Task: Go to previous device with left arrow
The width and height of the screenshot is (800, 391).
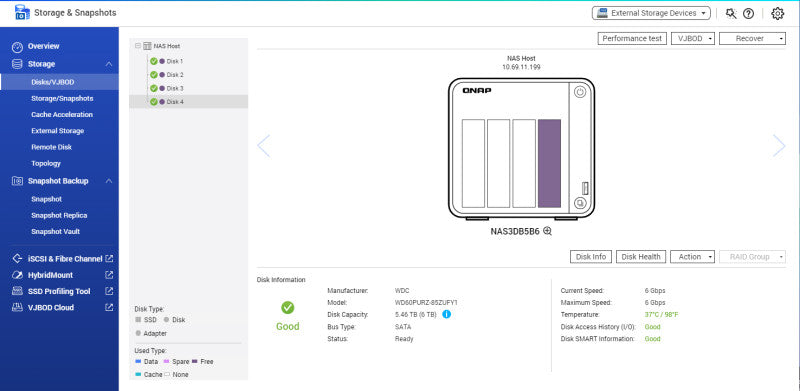Action: (263, 146)
